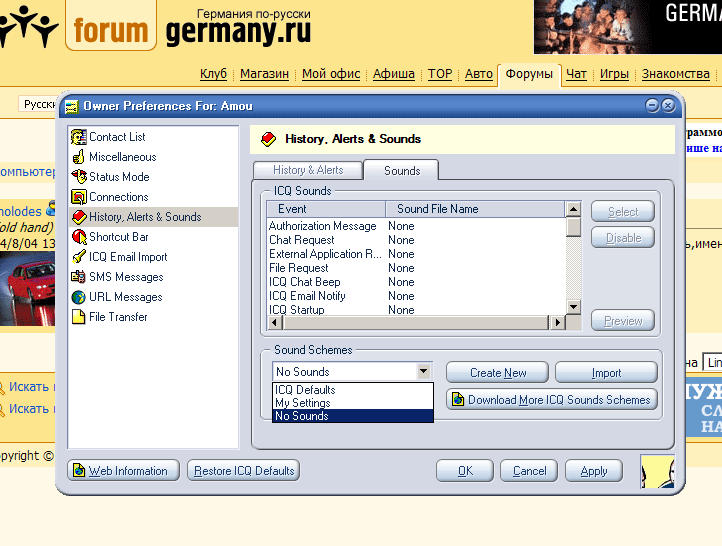This screenshot has width=722, height=546.
Task: Click Restore ICQ Defaults button
Action: click(244, 470)
